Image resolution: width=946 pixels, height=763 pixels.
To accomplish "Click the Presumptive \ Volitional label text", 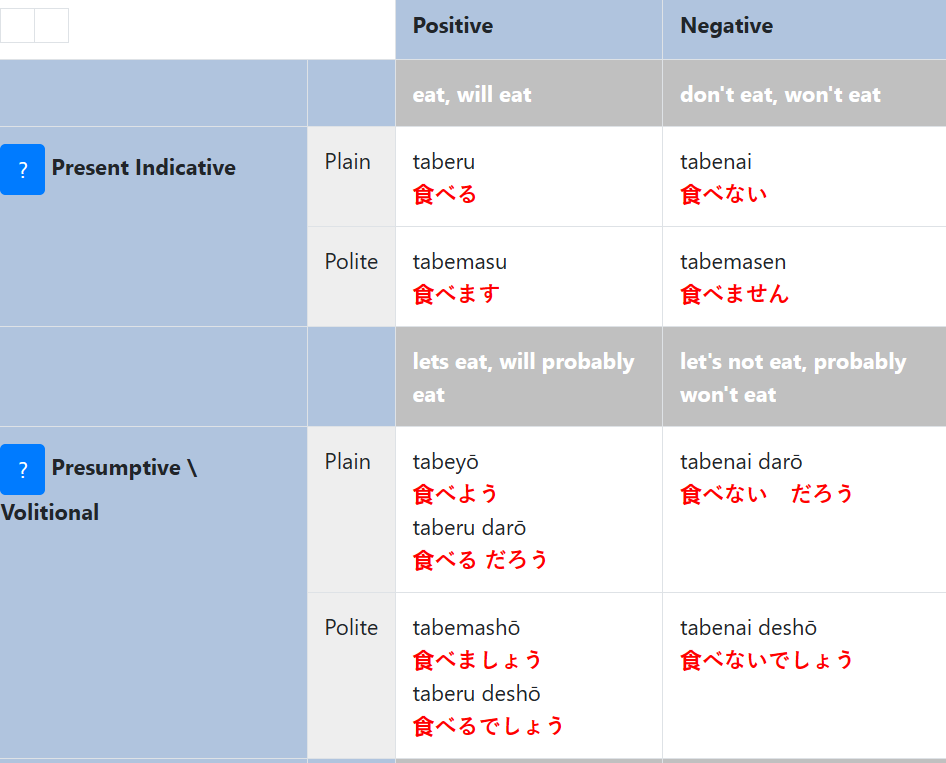I will [123, 468].
